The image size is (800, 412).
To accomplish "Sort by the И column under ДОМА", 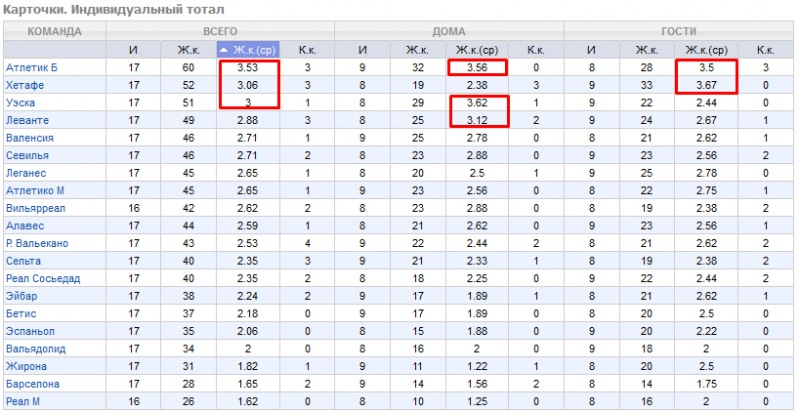I will 362,50.
